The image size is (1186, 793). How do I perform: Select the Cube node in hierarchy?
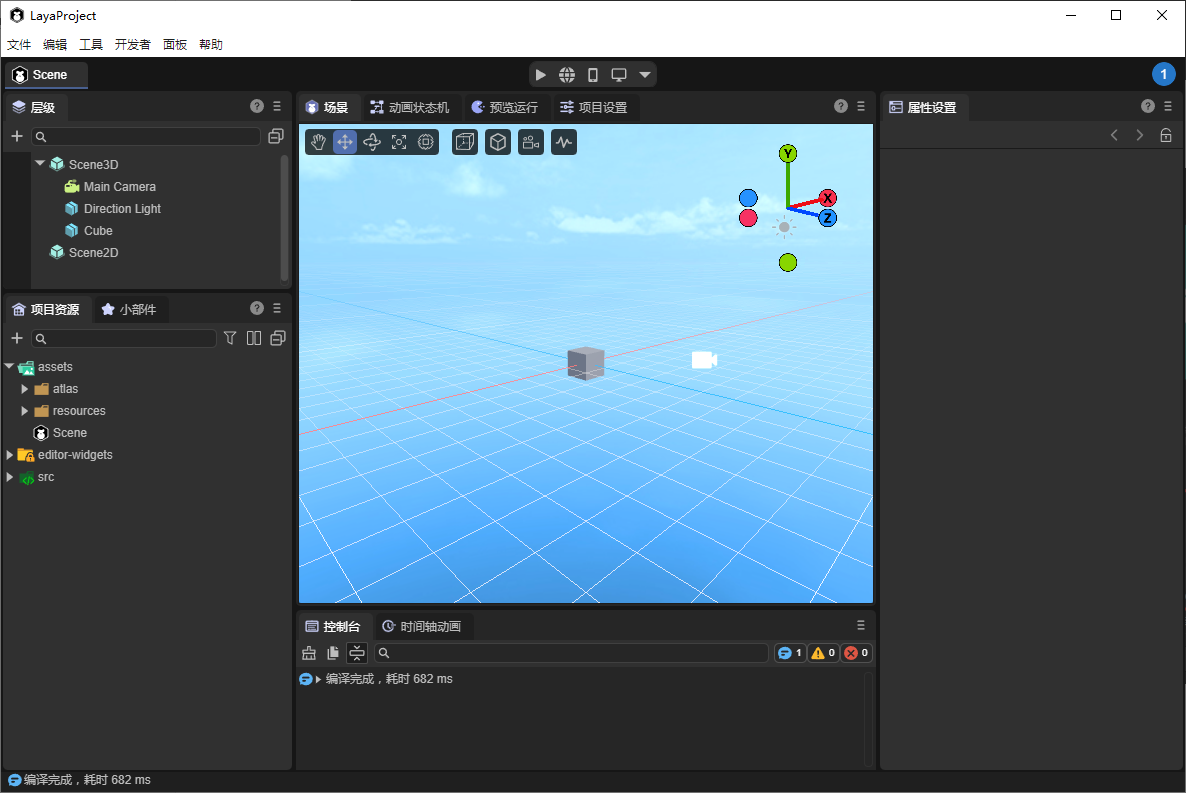(x=98, y=231)
